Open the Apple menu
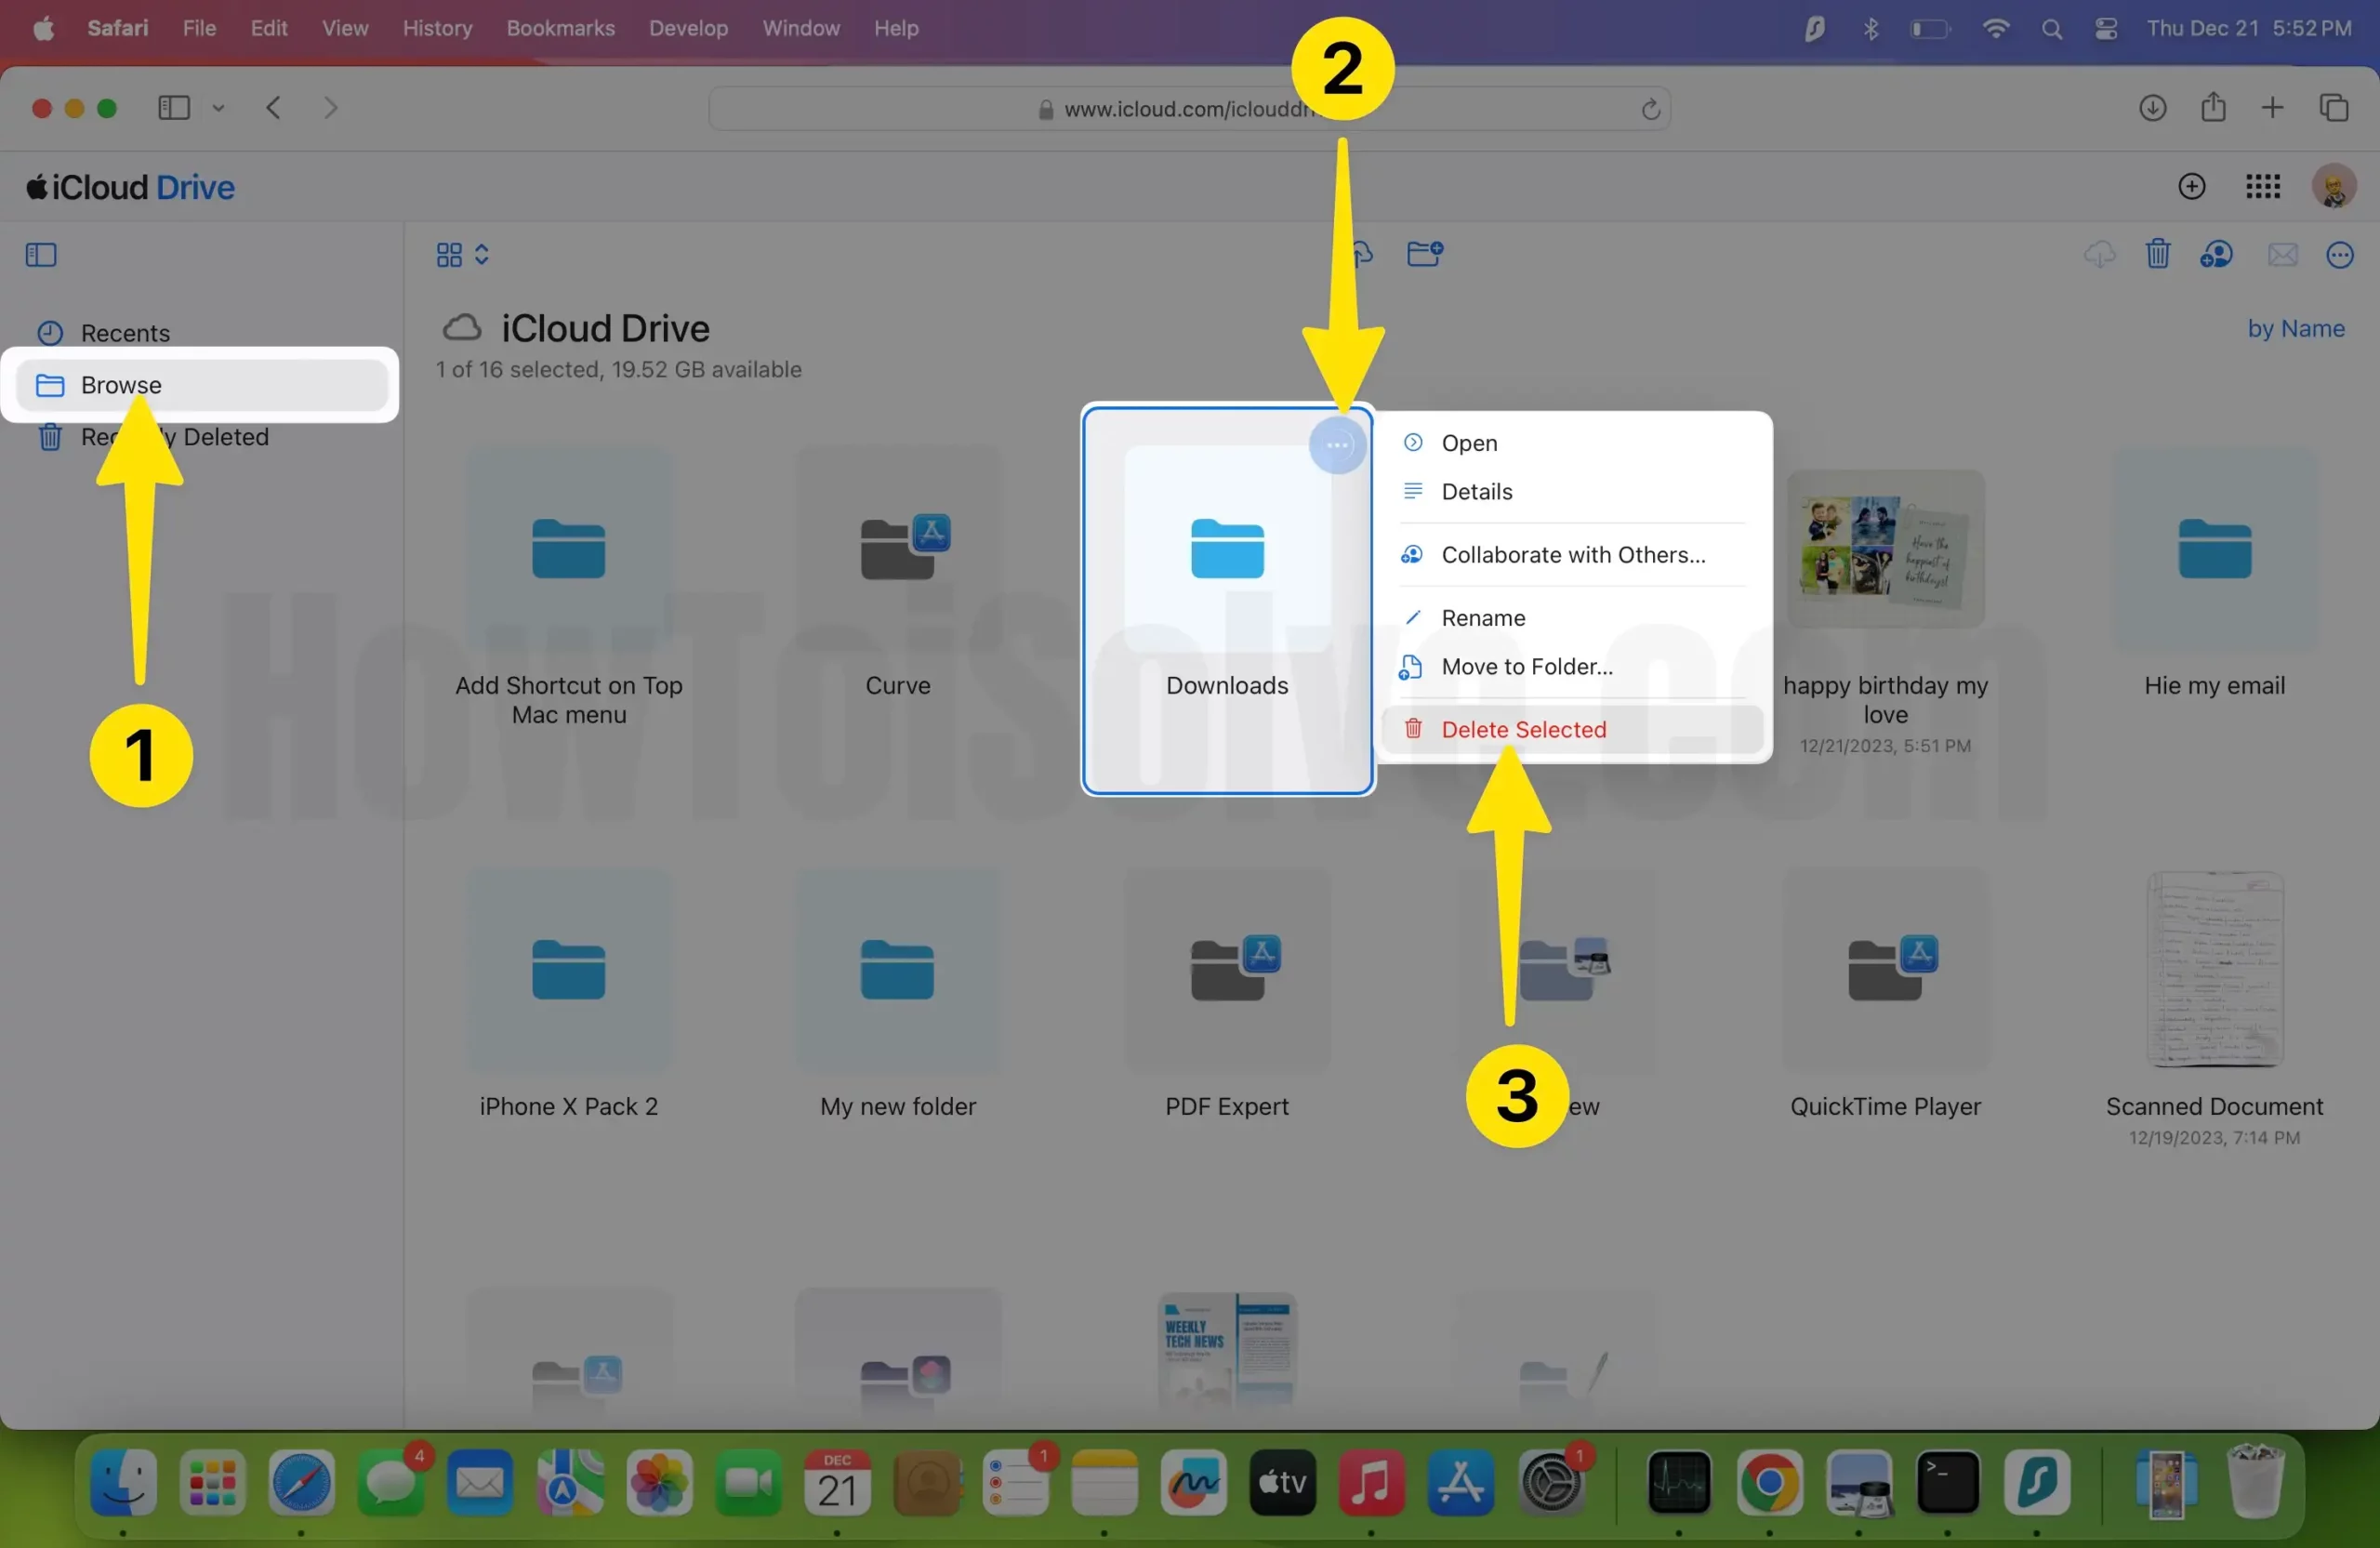 point(43,28)
